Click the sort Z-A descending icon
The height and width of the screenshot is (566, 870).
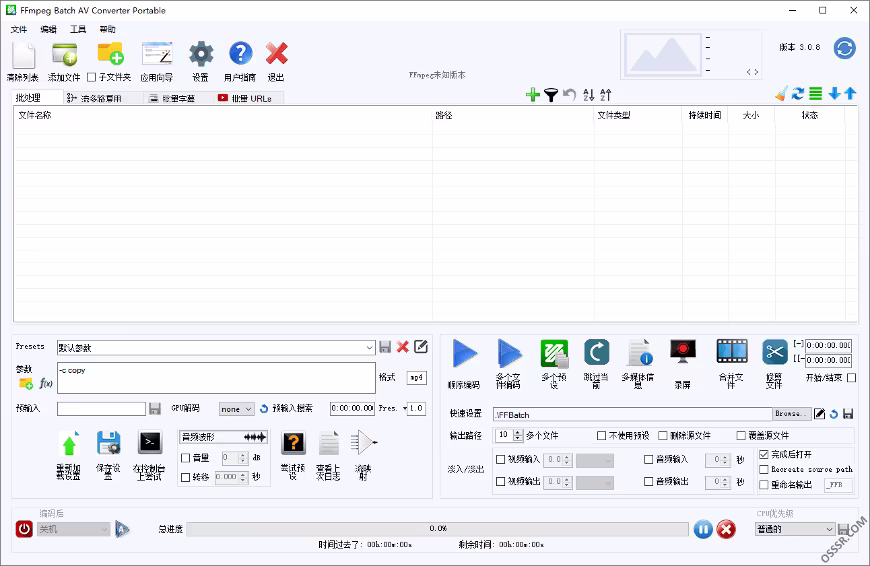606,95
